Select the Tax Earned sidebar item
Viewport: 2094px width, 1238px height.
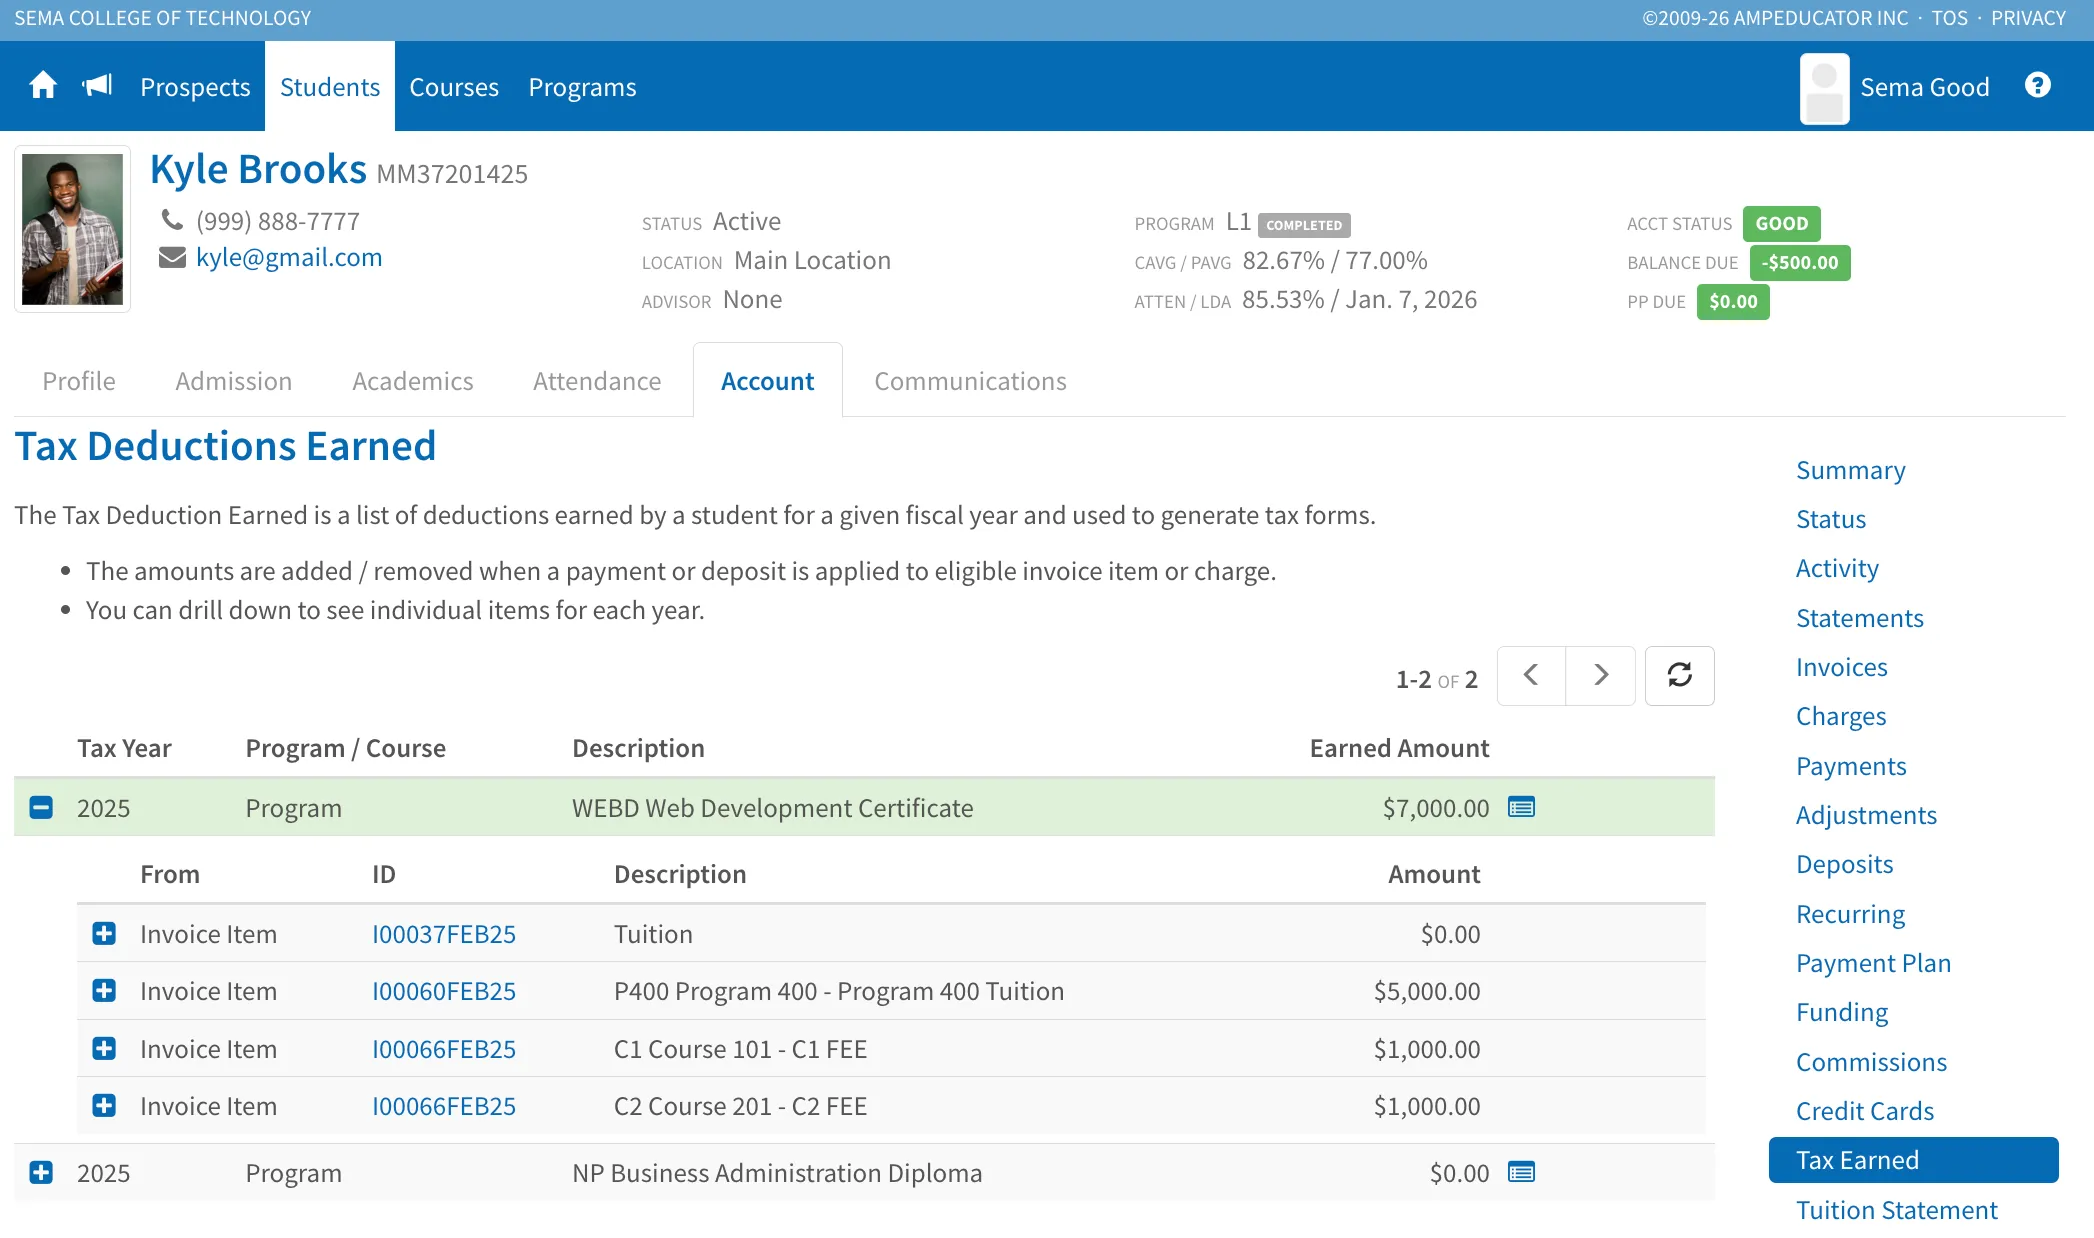[x=1913, y=1160]
